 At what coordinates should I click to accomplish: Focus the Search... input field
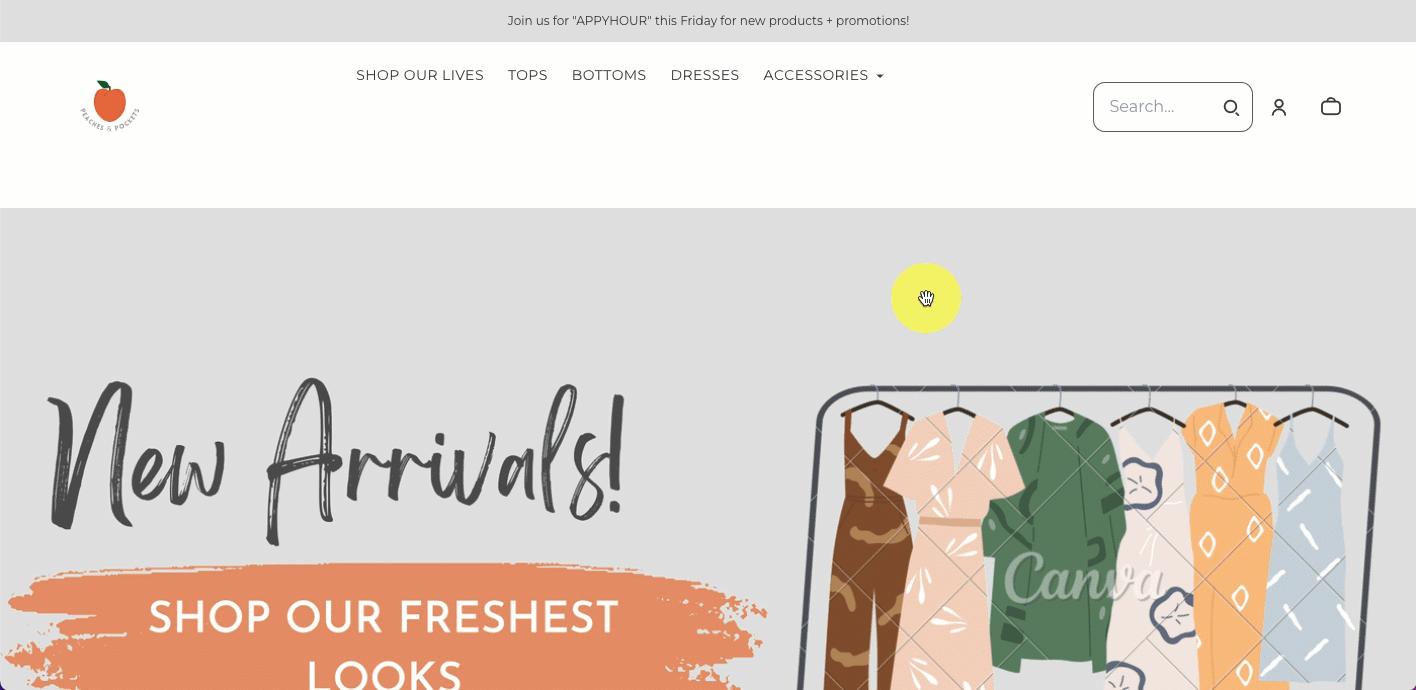1160,107
